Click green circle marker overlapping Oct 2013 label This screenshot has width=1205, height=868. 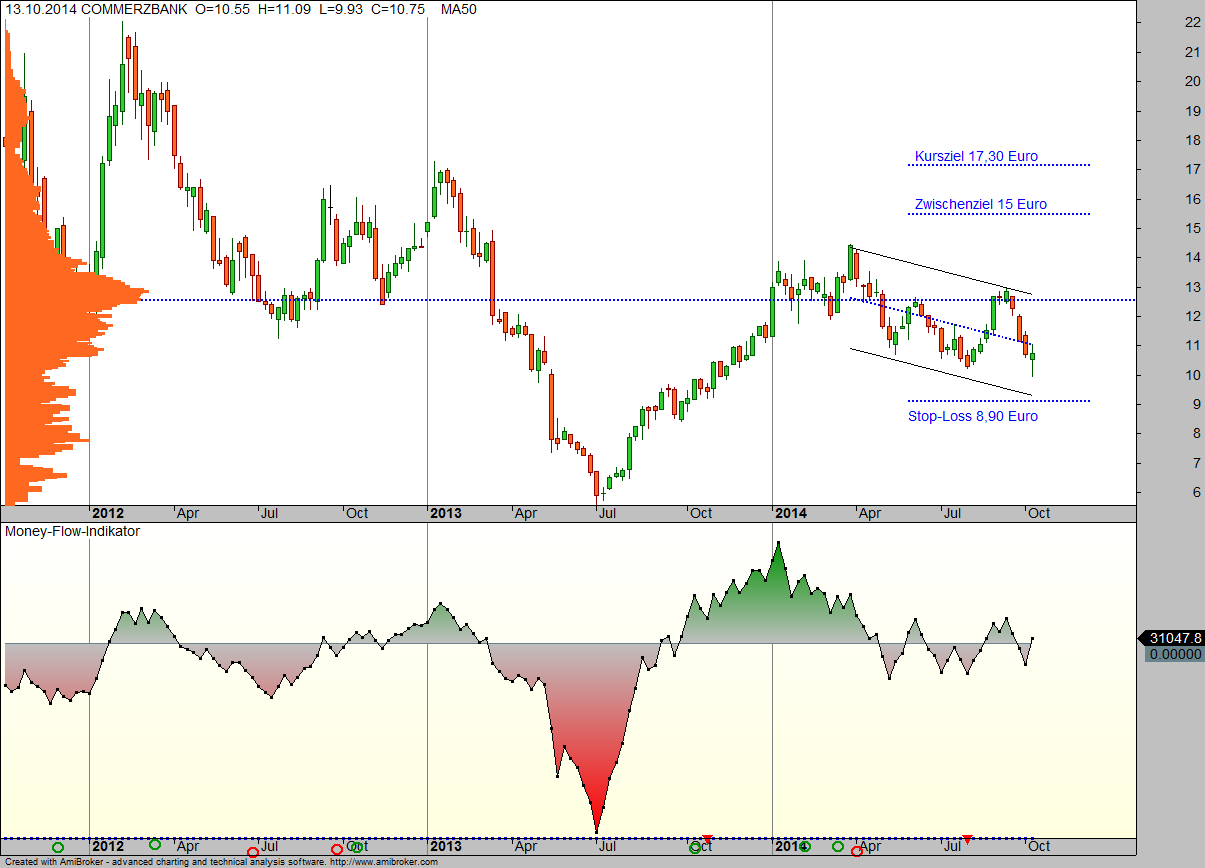point(696,849)
